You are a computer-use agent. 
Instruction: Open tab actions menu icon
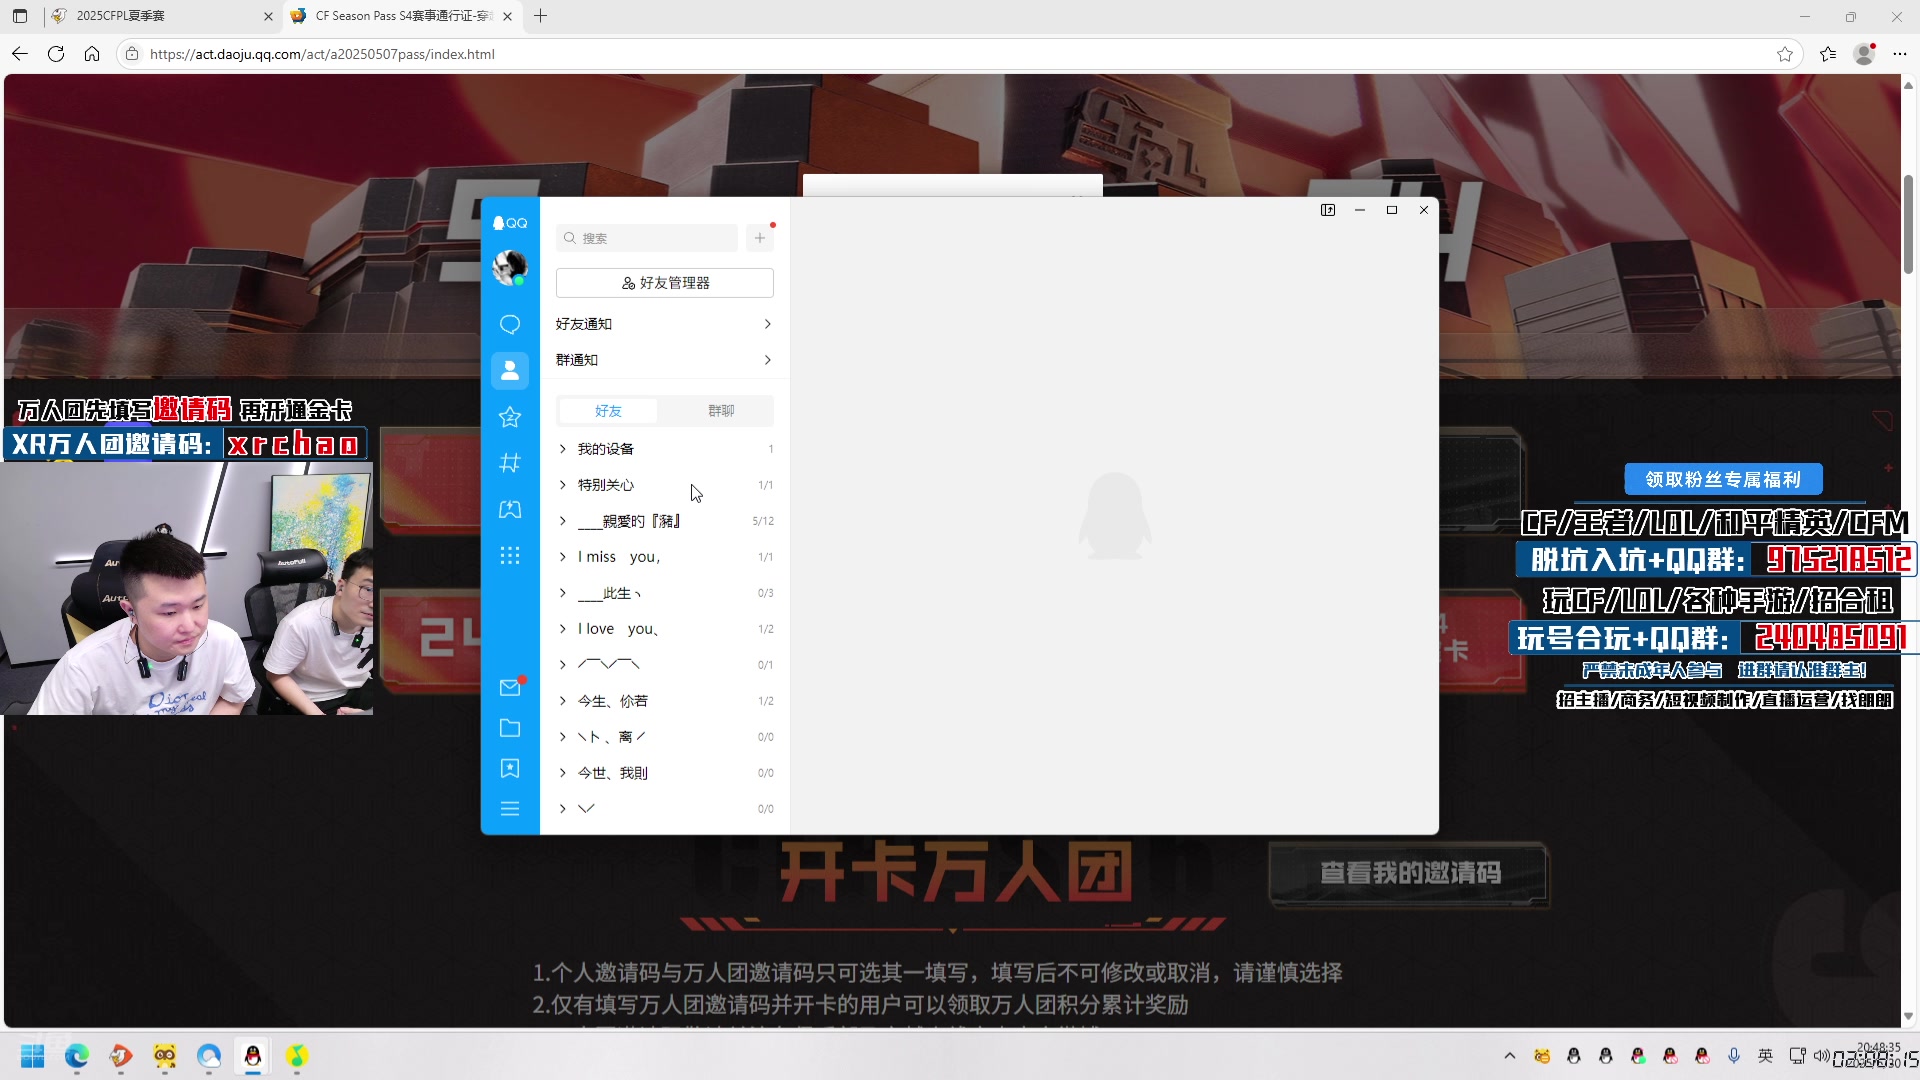pos(20,16)
